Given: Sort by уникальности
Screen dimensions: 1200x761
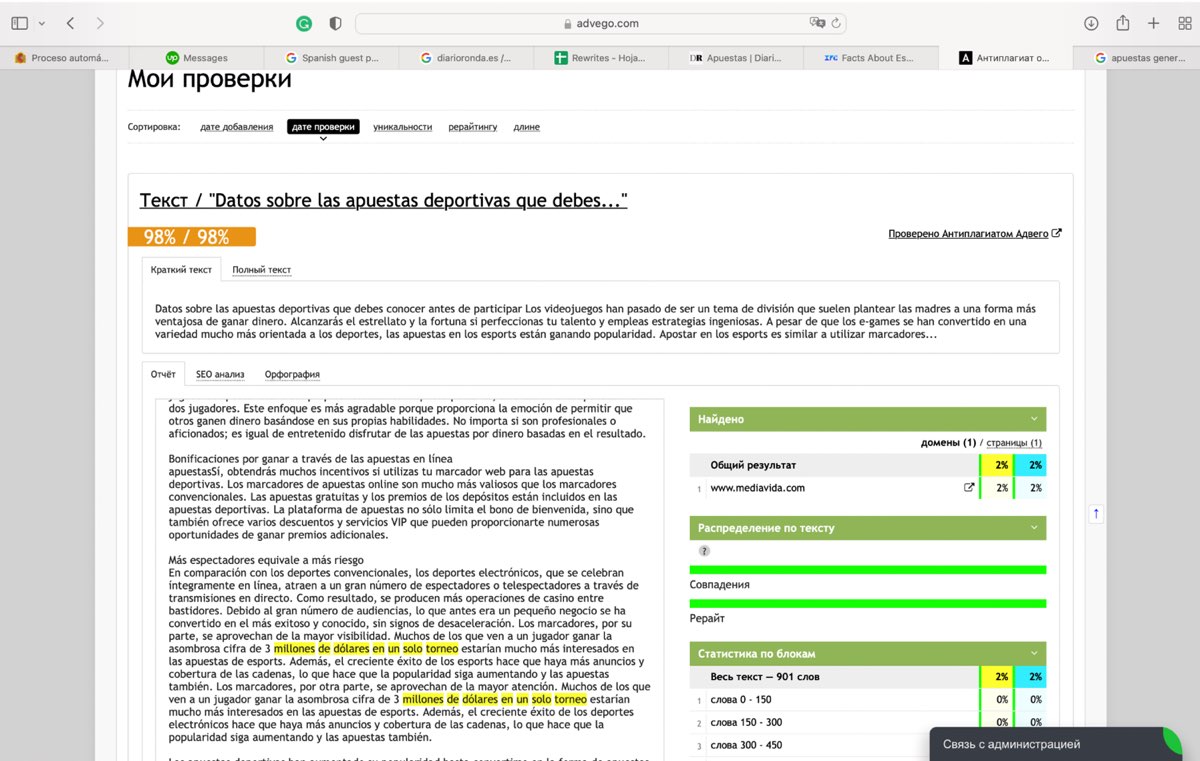Looking at the screenshot, I should point(403,127).
